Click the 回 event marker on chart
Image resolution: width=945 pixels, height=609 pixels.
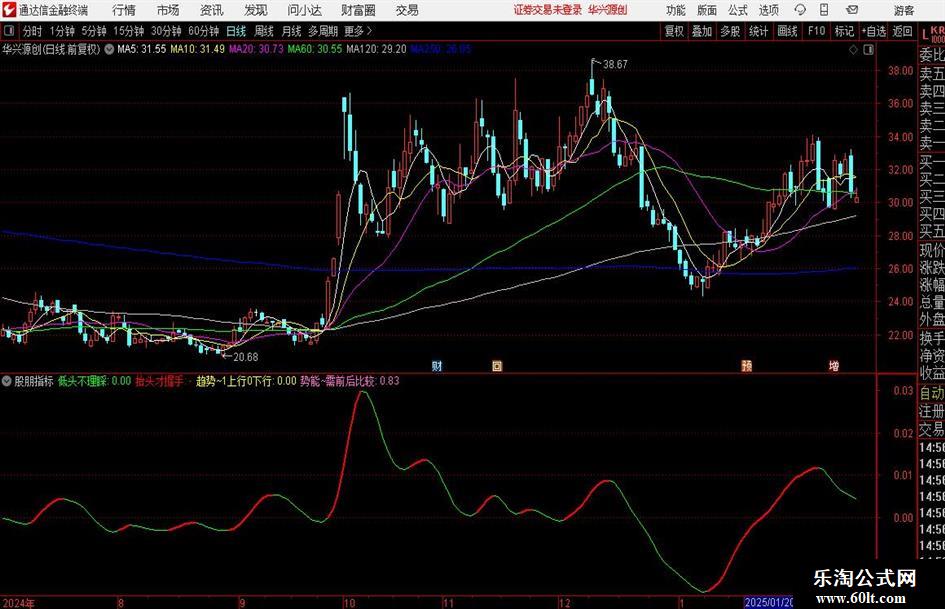tap(497, 365)
